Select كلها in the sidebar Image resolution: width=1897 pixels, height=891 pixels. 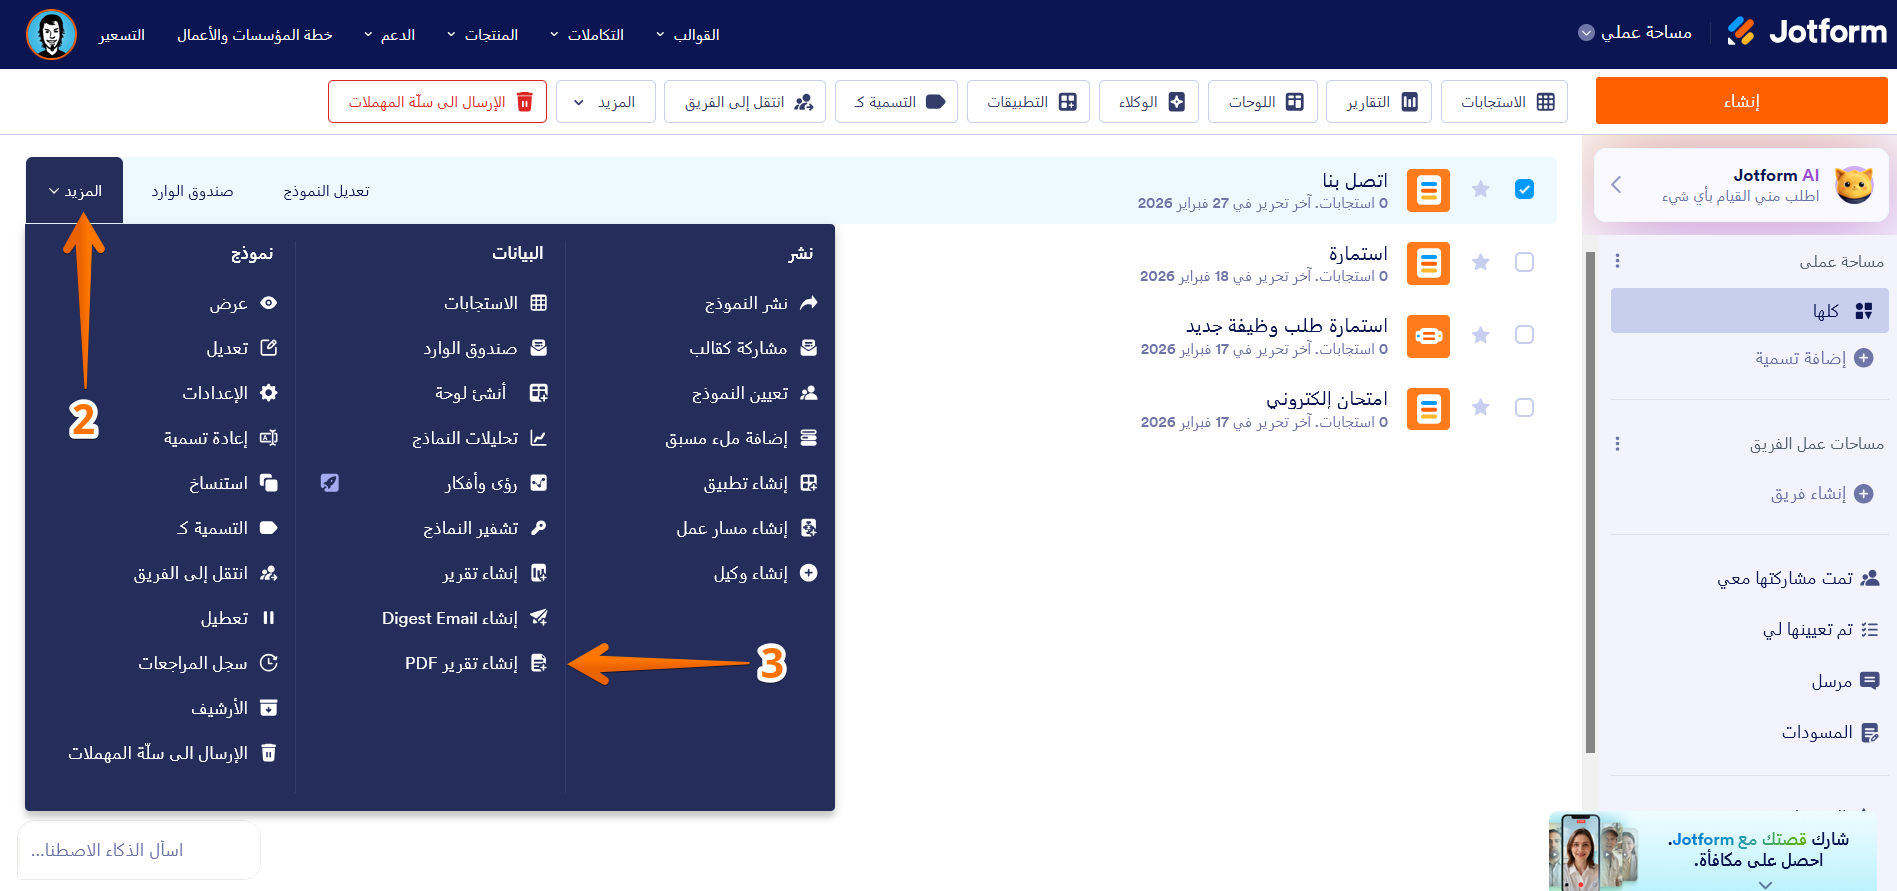click(x=1749, y=311)
